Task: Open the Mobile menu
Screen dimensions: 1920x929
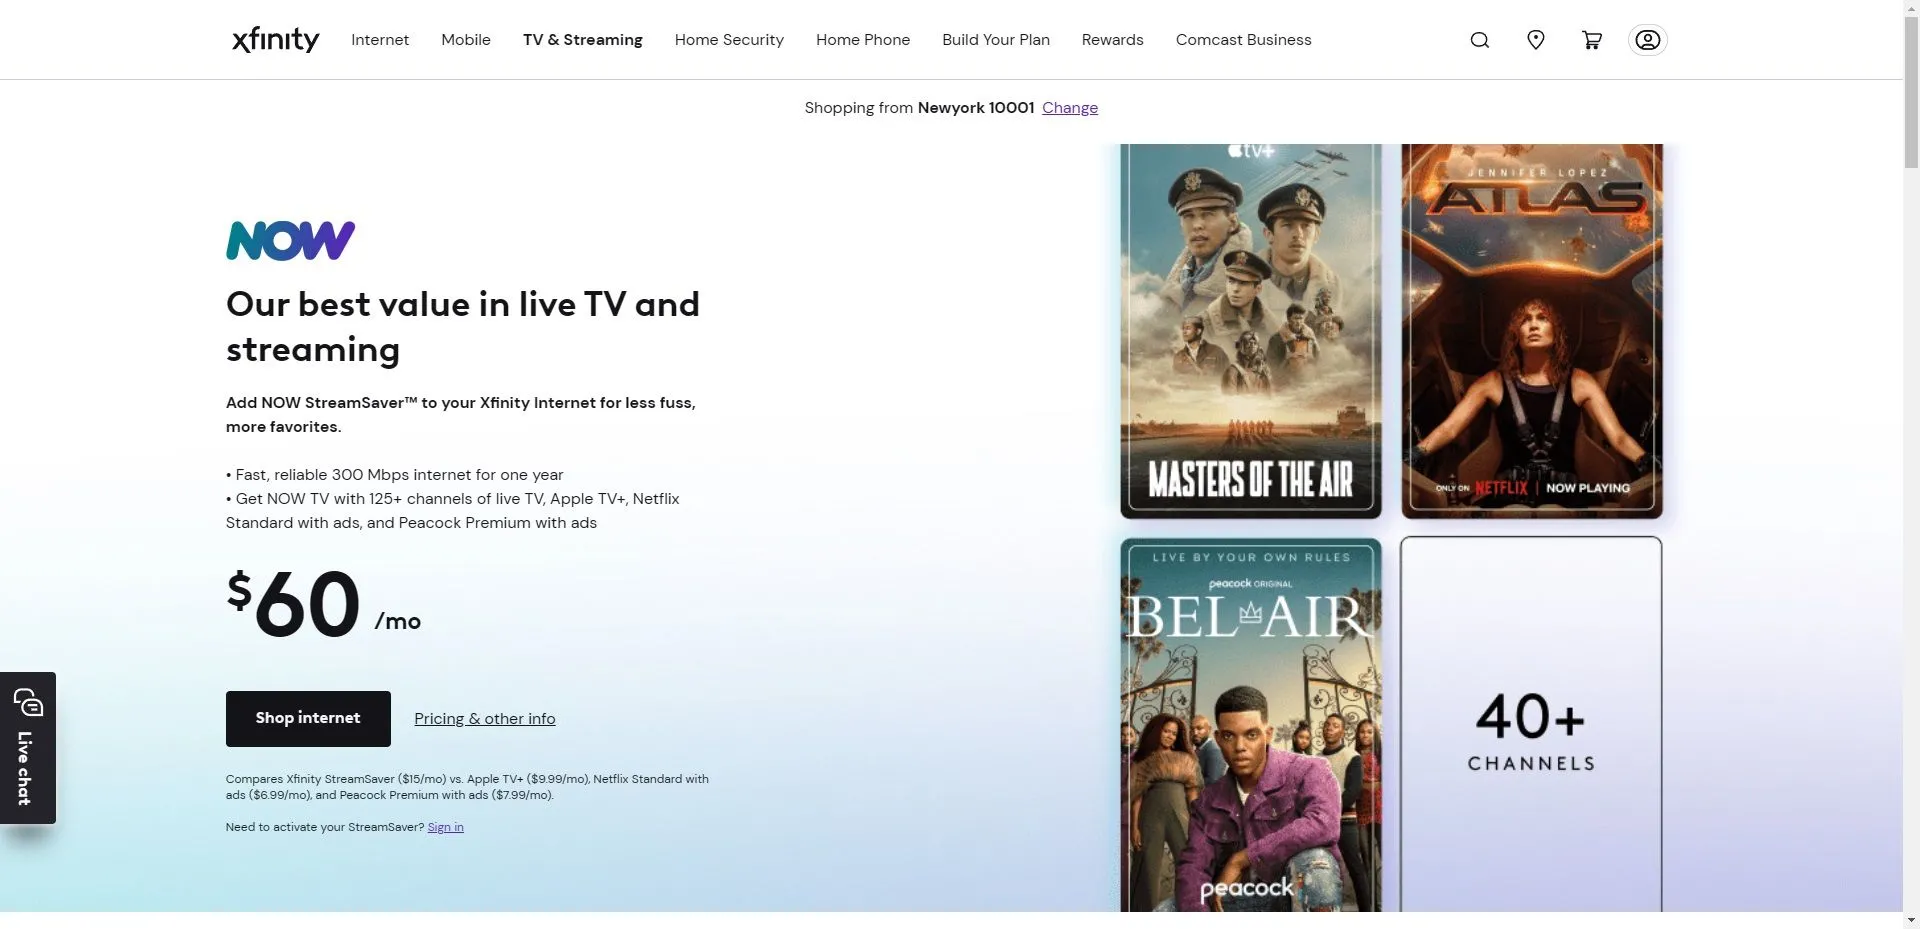Action: 466,40
